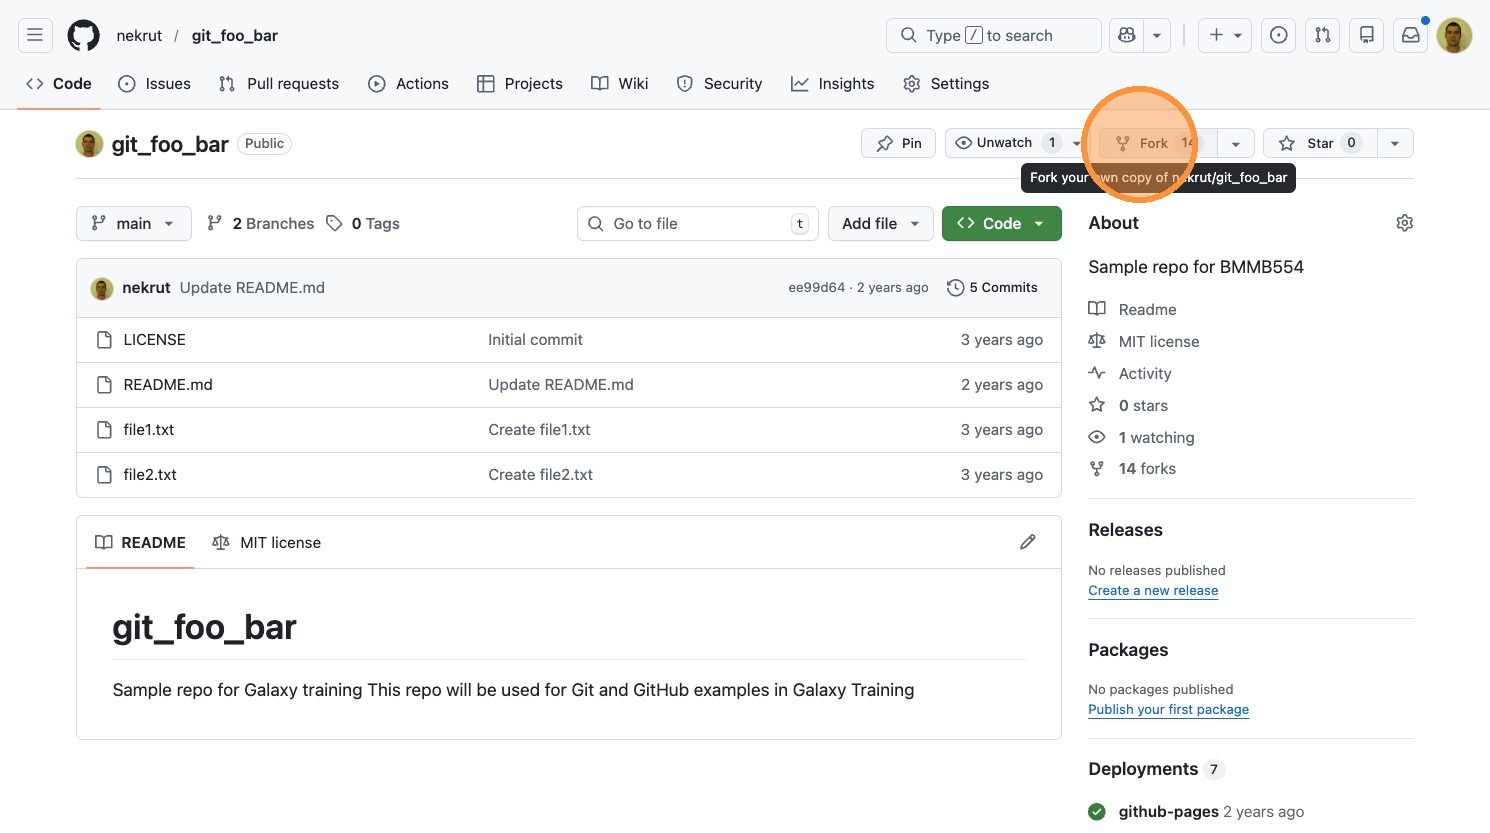The image size is (1490, 833).
Task: Open the notifications inbox icon
Action: [x=1410, y=36]
